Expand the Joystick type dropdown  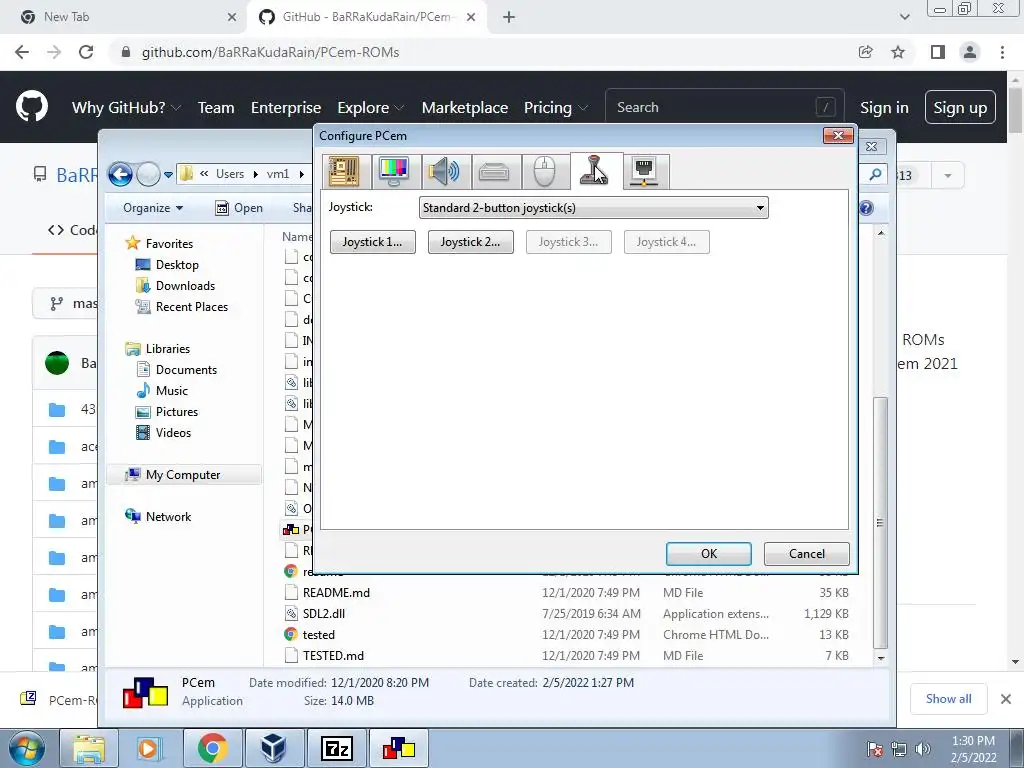pyautogui.click(x=593, y=208)
